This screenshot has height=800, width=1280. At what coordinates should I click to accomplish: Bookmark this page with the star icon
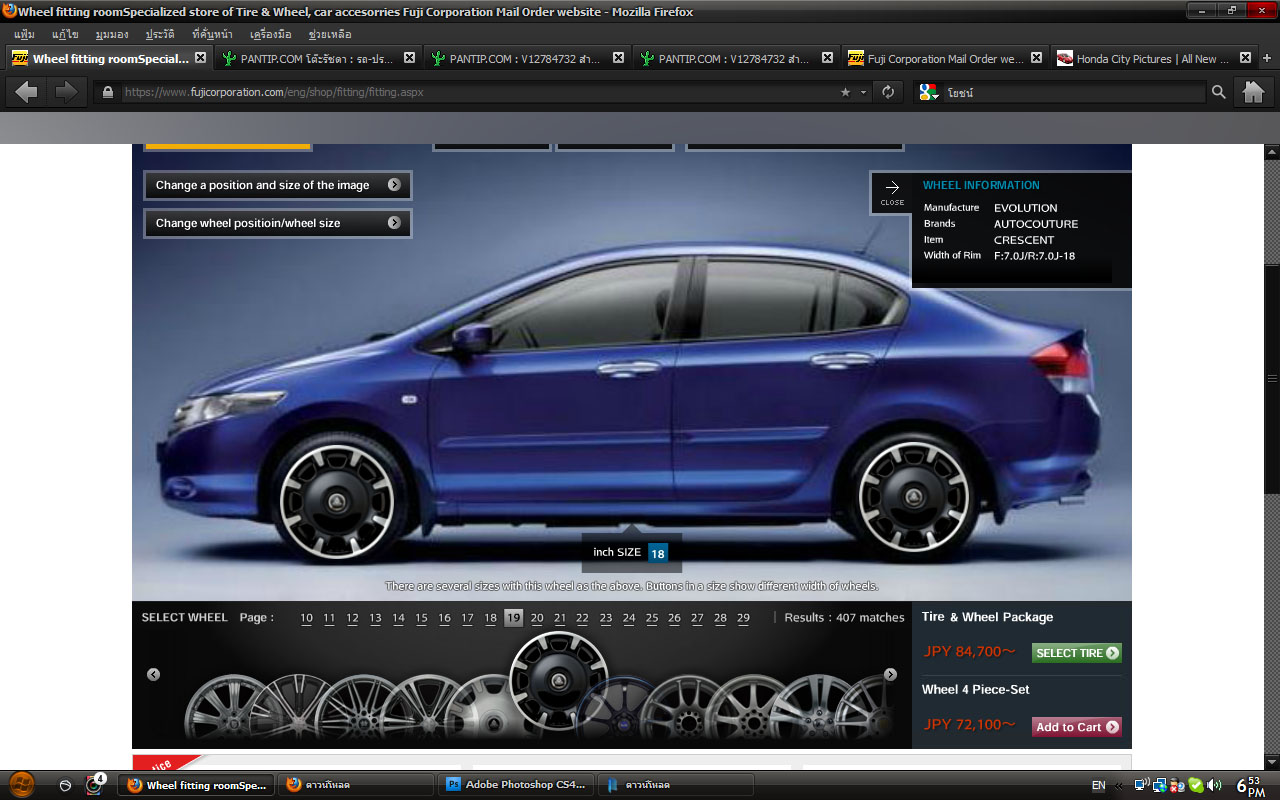tap(845, 92)
